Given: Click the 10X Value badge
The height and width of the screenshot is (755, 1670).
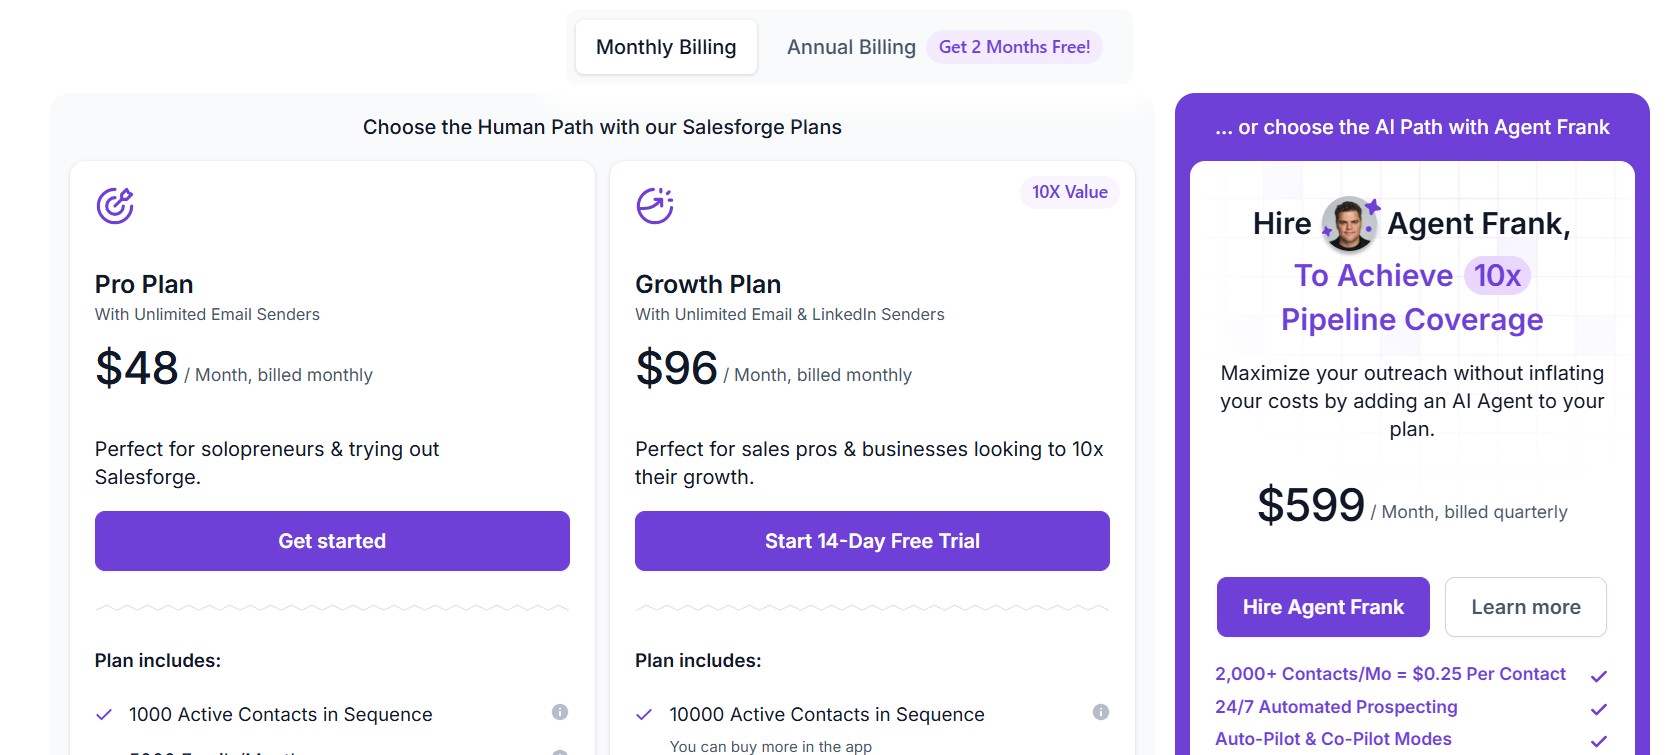Looking at the screenshot, I should point(1069,192).
